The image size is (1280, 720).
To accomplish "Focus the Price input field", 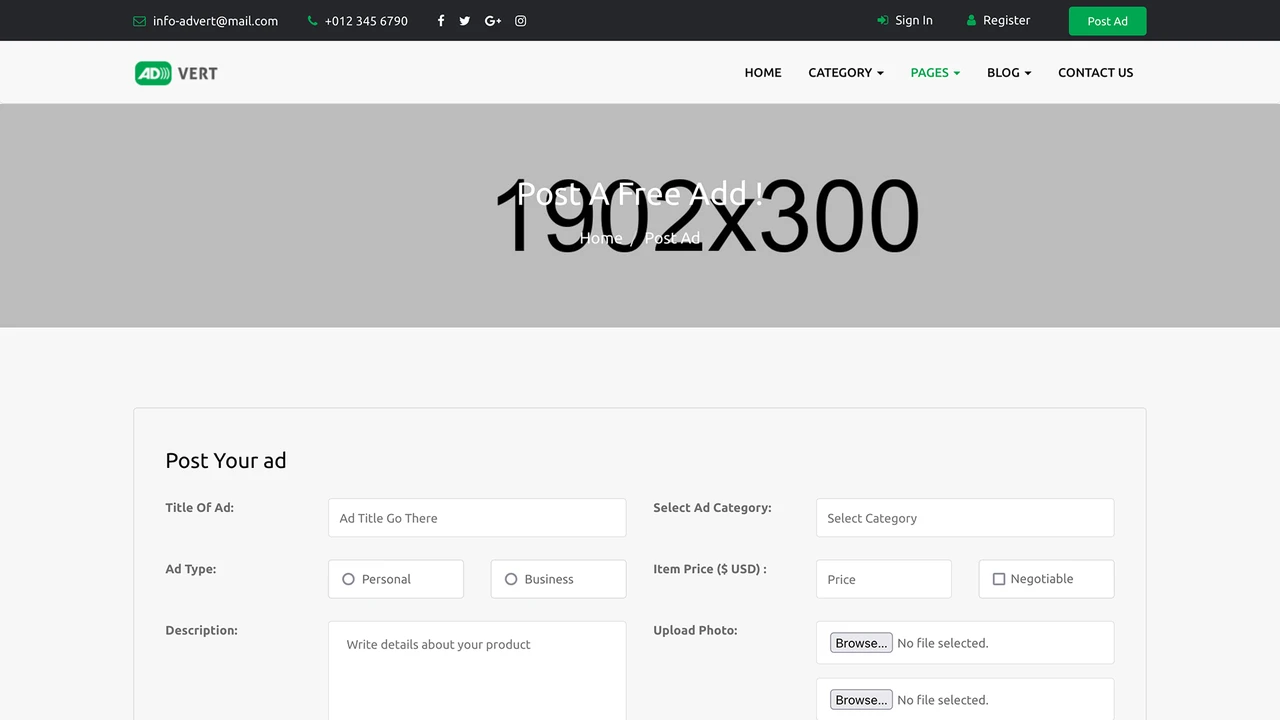I will point(884,579).
